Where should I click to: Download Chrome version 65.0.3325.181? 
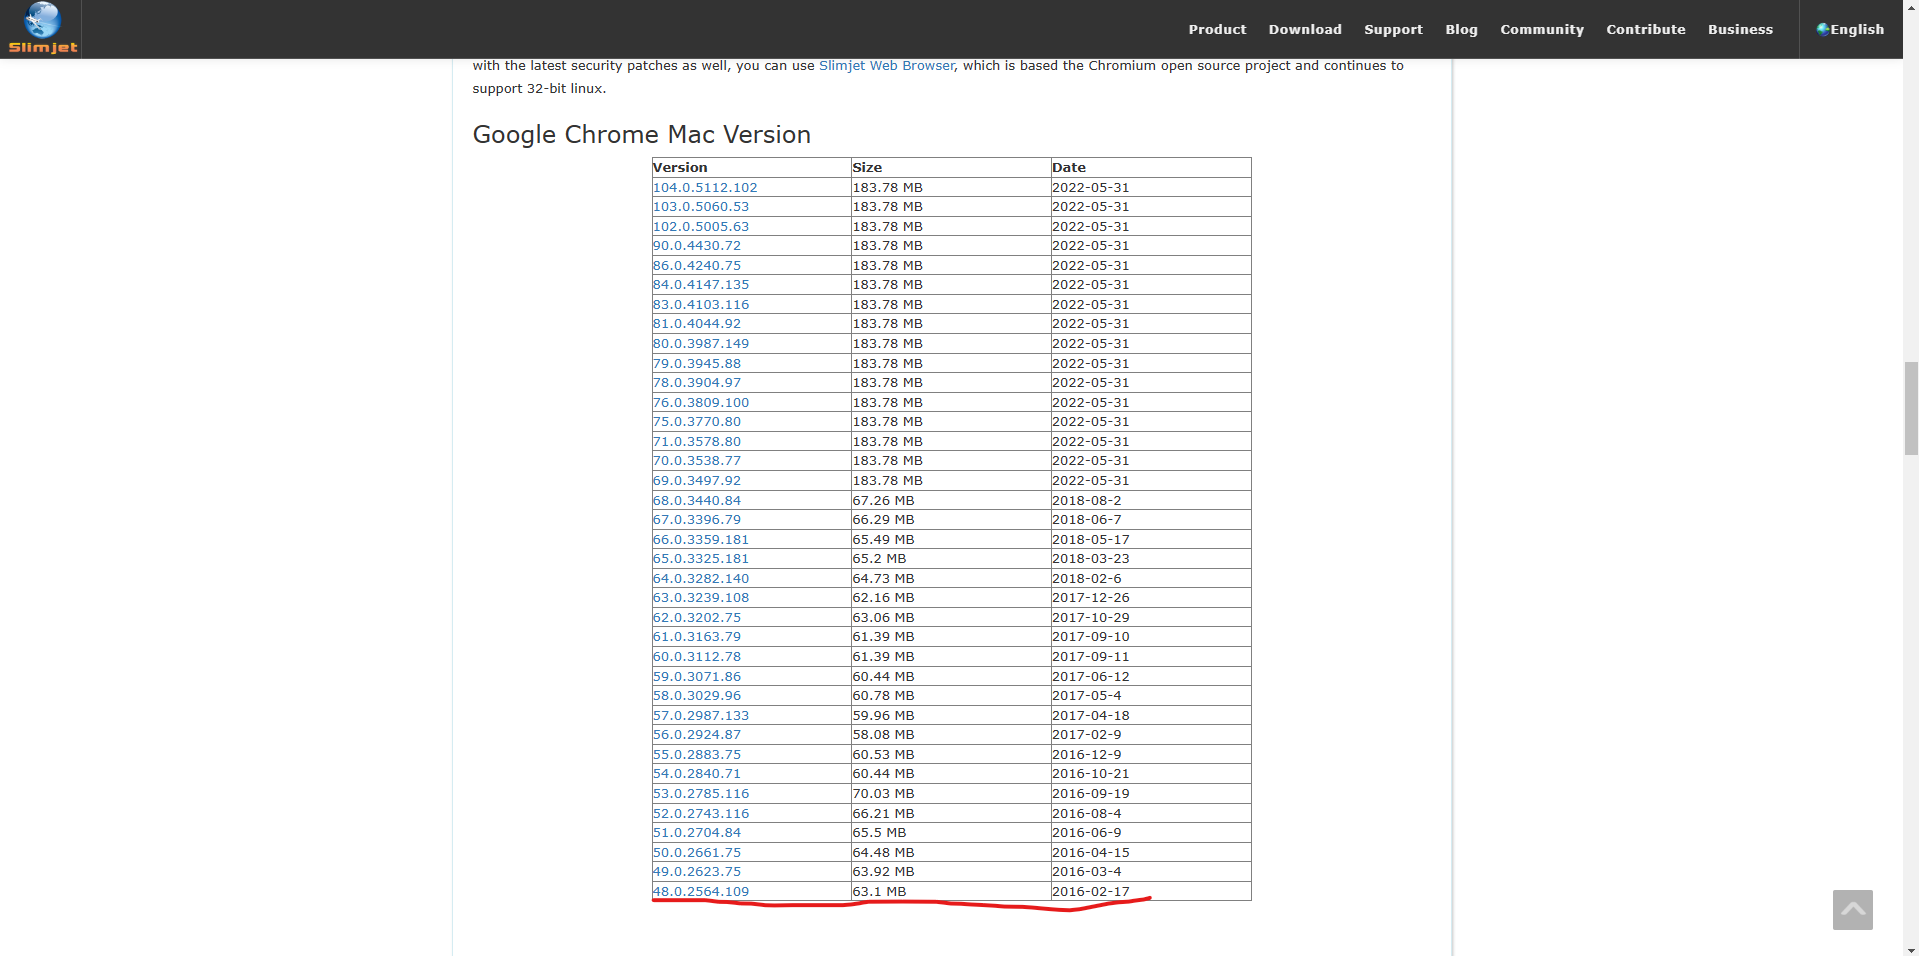click(701, 559)
